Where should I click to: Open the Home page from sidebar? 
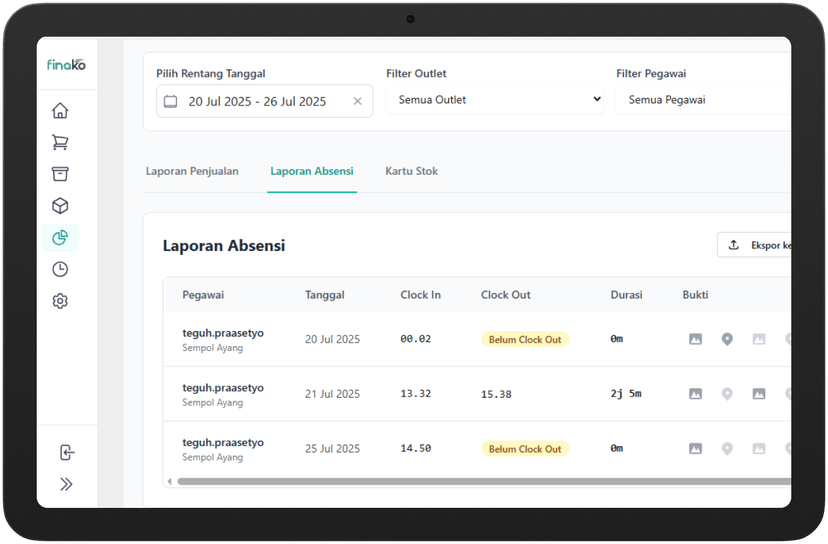pyautogui.click(x=60, y=111)
